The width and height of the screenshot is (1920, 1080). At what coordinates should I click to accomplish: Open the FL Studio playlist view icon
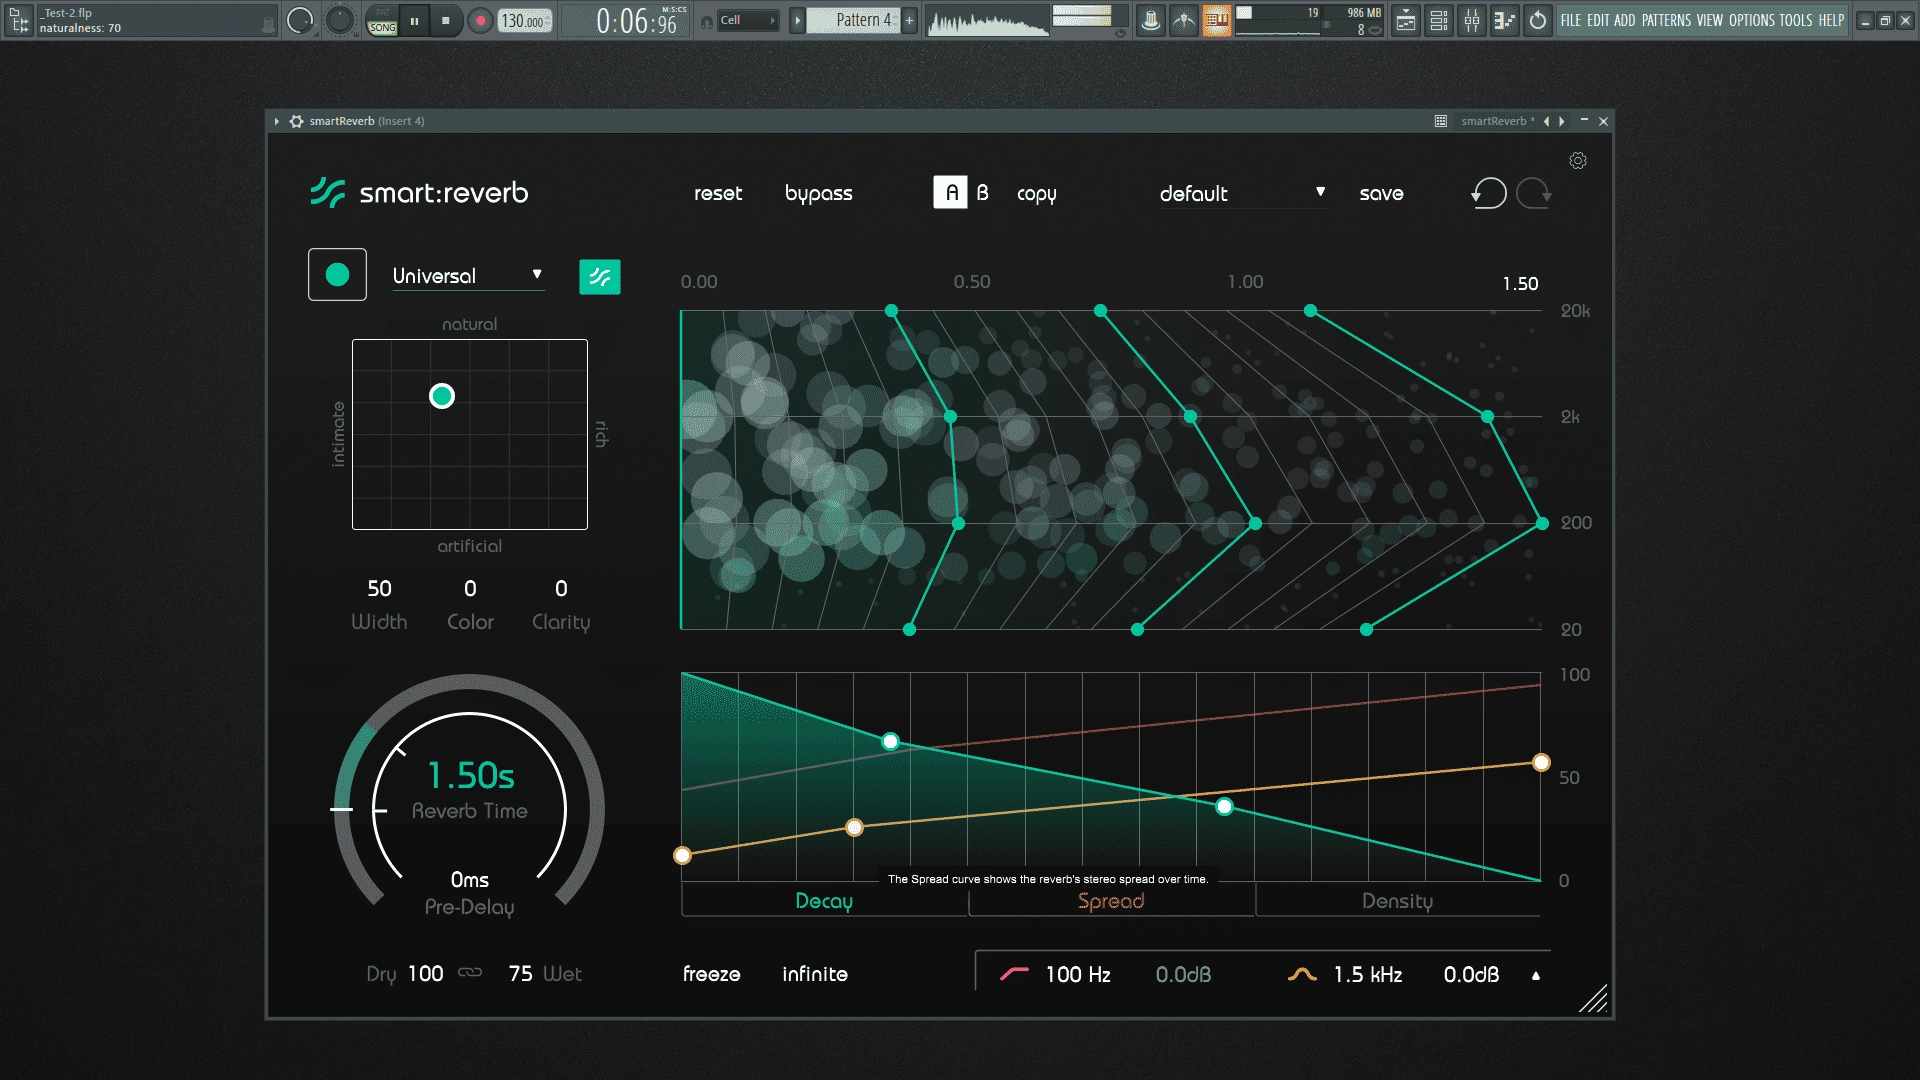(x=1406, y=20)
